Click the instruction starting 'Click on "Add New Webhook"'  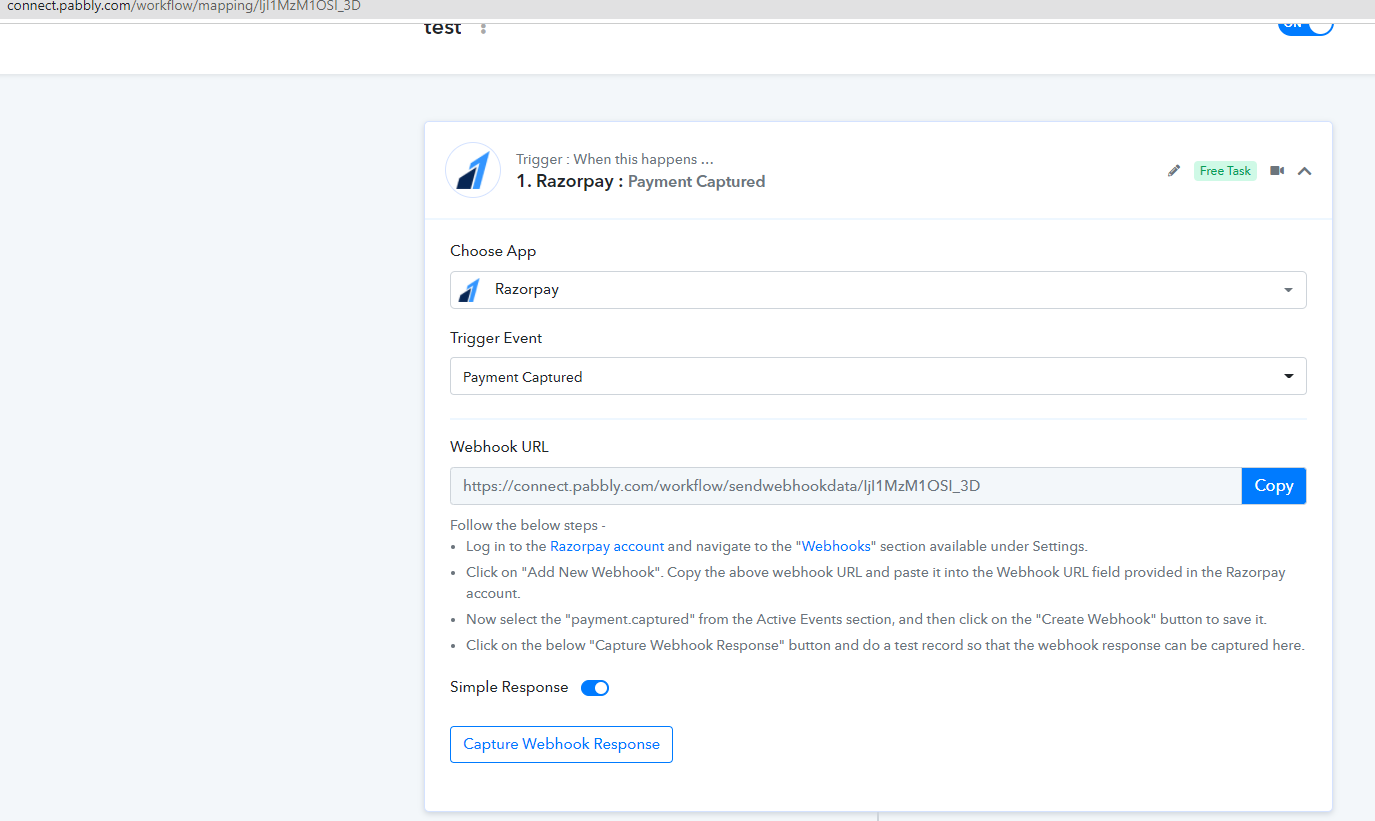point(876,582)
